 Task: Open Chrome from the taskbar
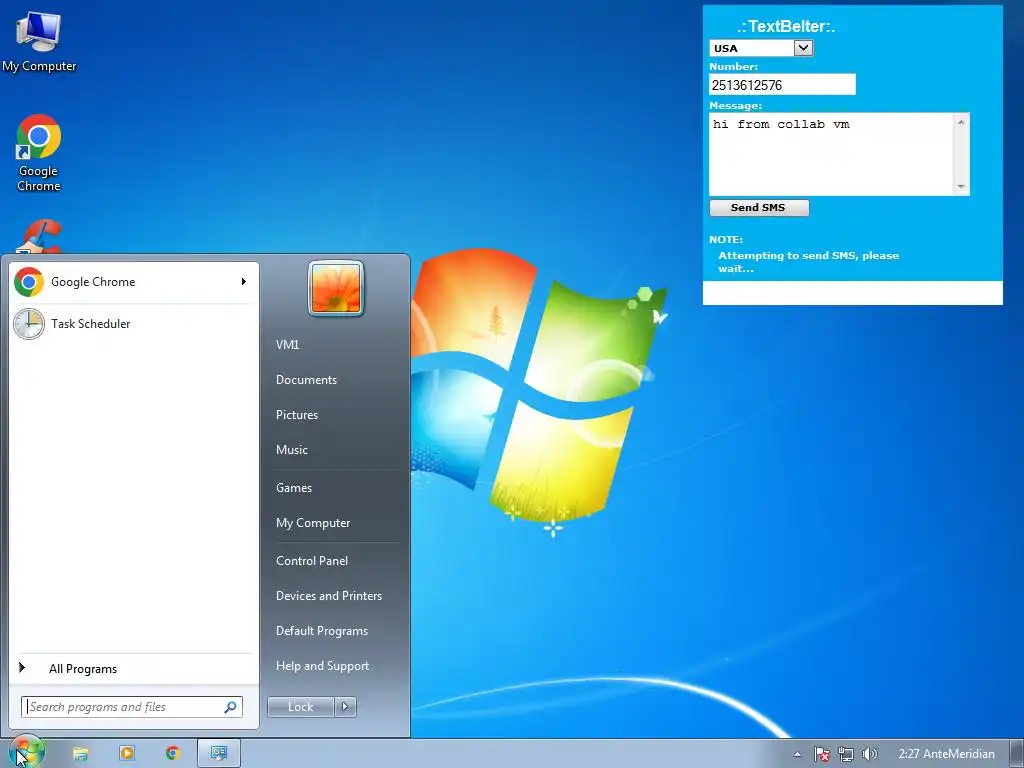tap(172, 754)
